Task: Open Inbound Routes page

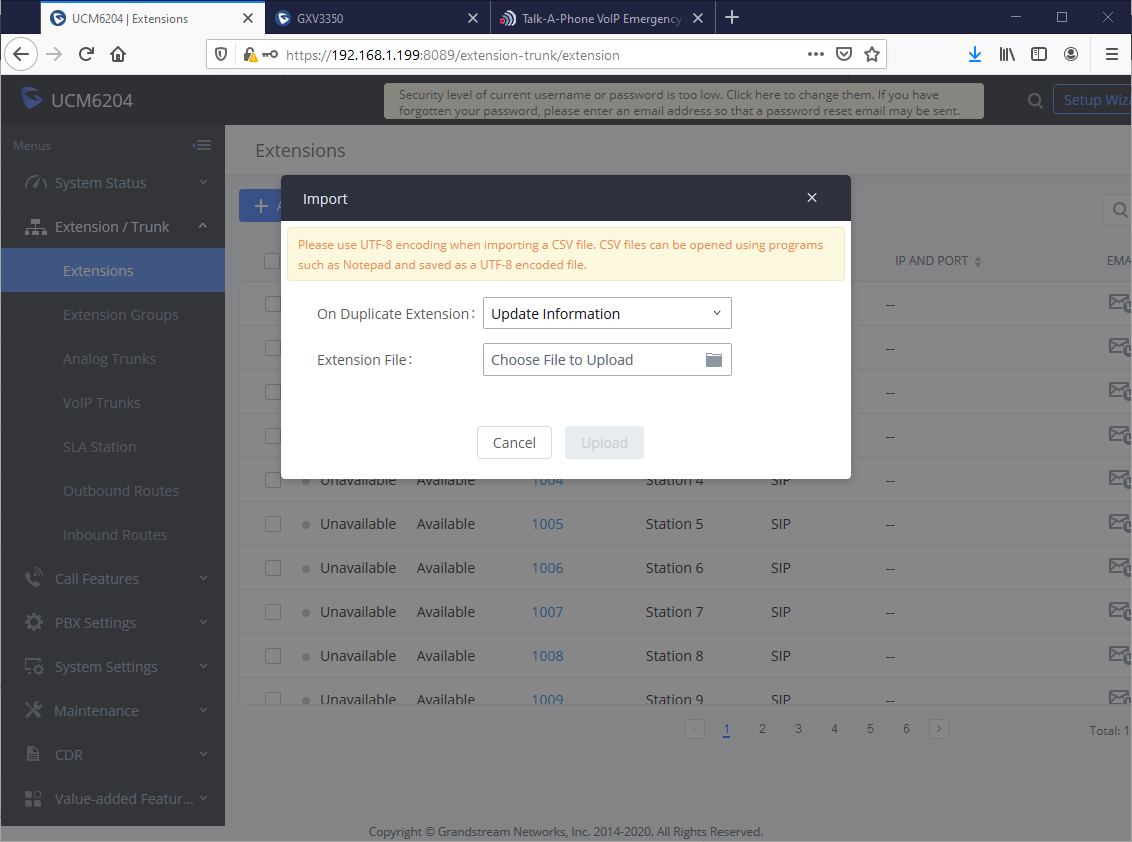Action: coord(113,535)
